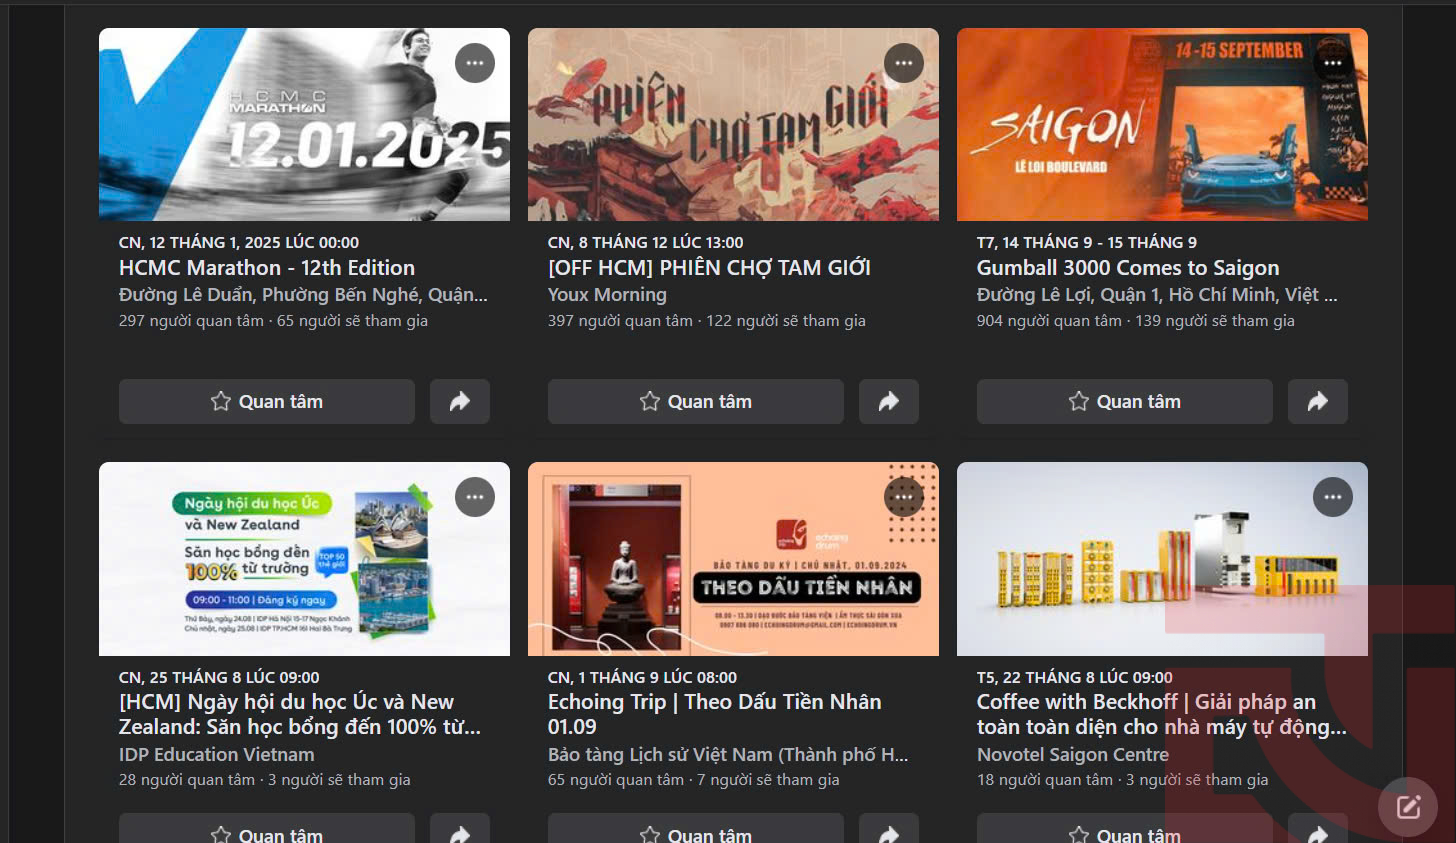Open the new message compose icon
This screenshot has width=1456, height=843.
[x=1408, y=807]
